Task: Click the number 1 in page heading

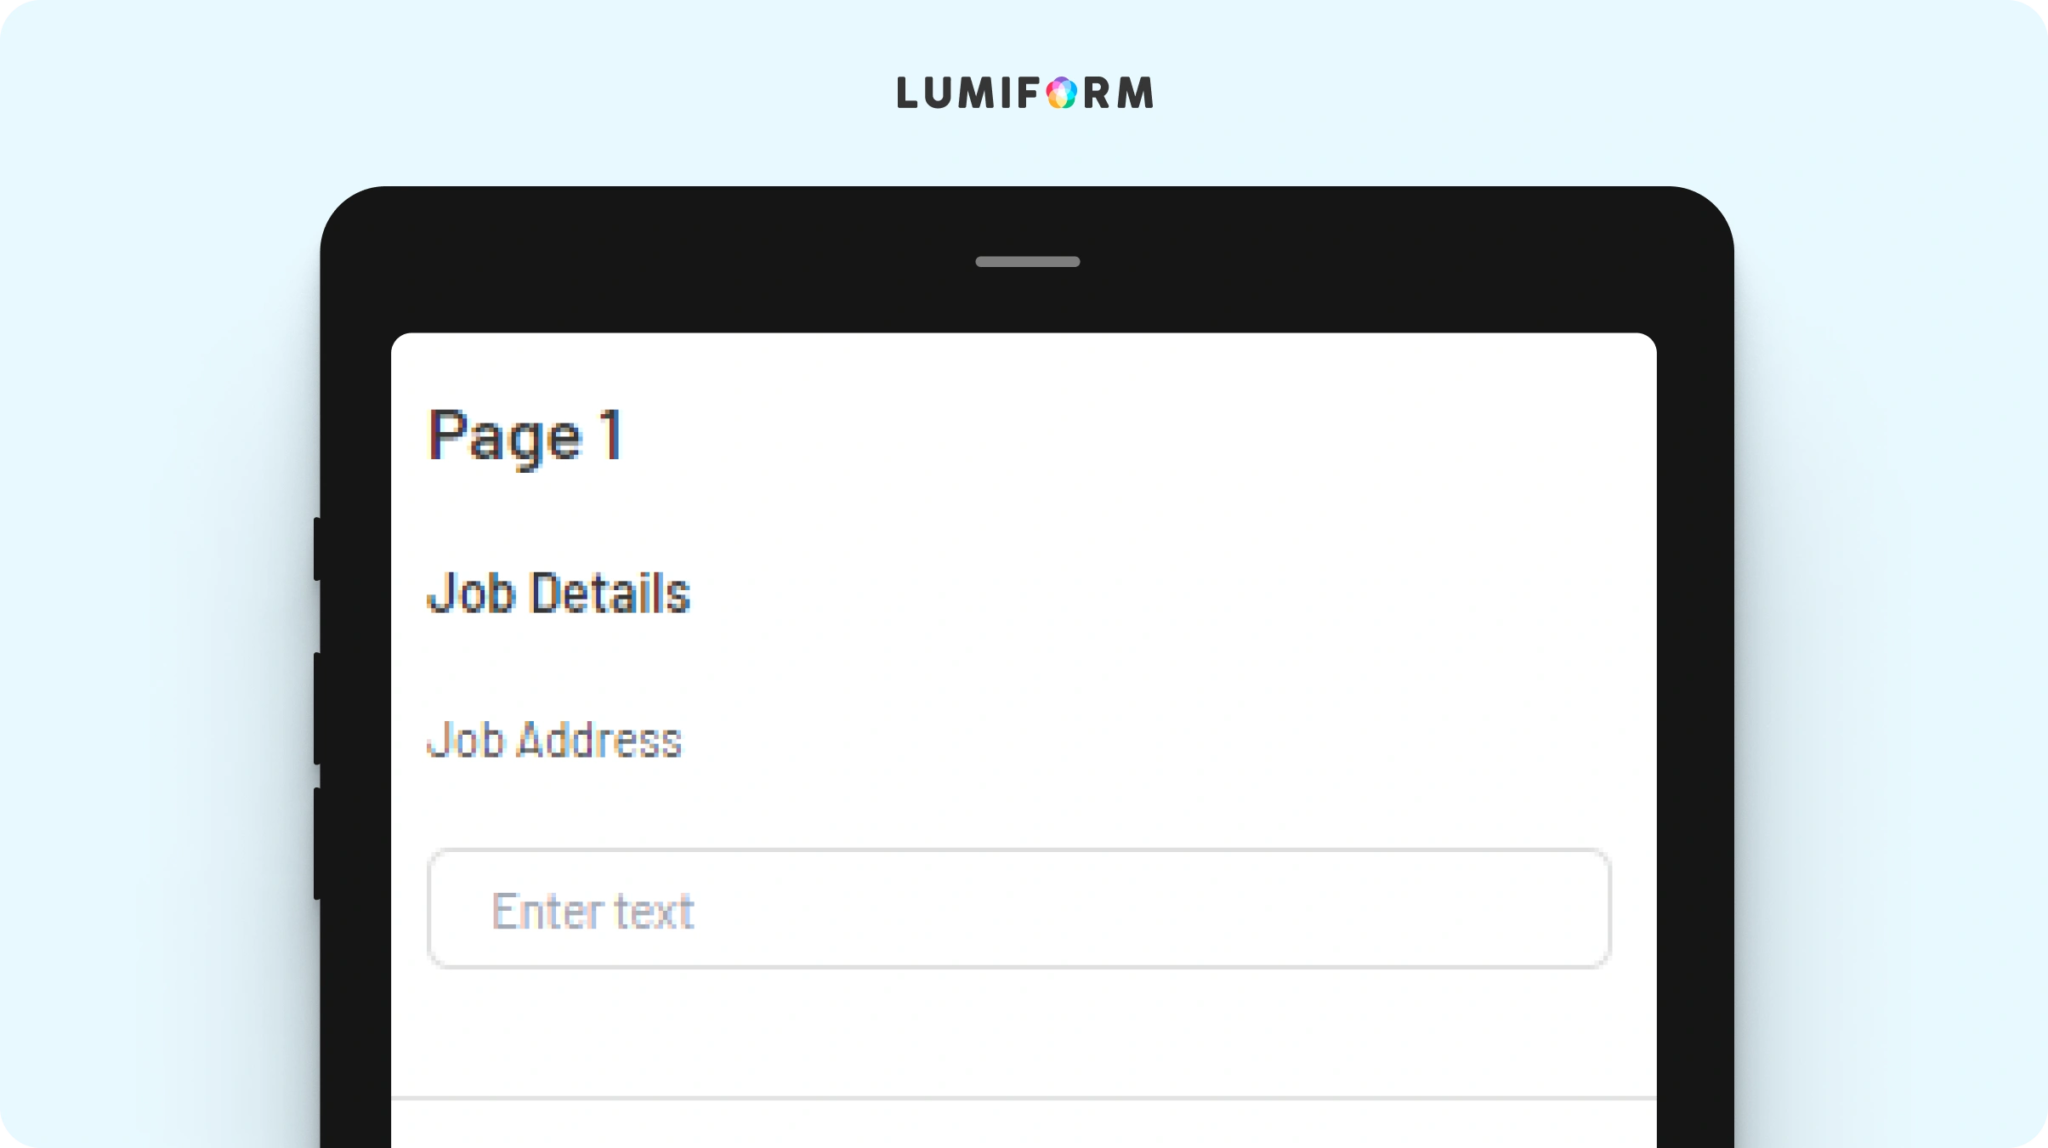Action: click(611, 434)
